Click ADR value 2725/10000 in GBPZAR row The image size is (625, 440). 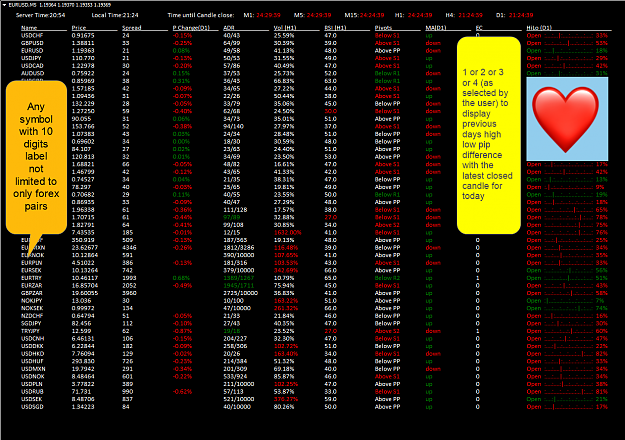click(x=241, y=293)
